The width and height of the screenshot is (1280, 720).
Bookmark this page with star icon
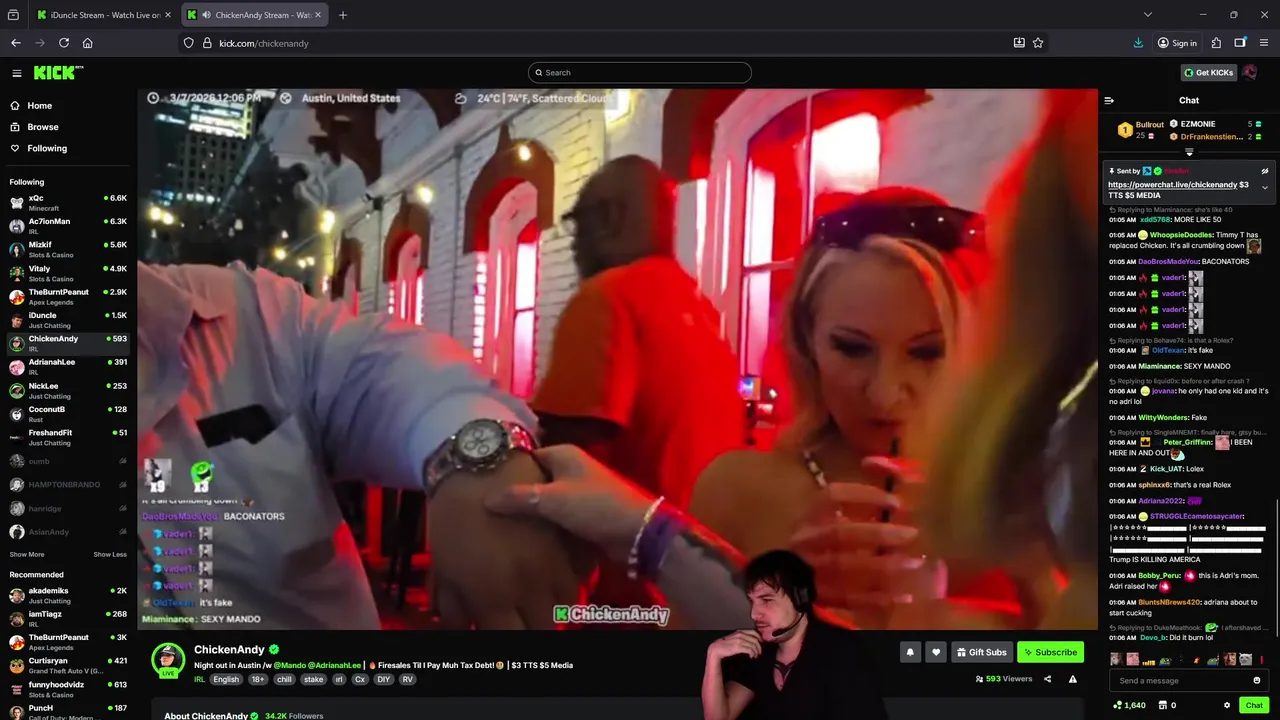[1038, 43]
